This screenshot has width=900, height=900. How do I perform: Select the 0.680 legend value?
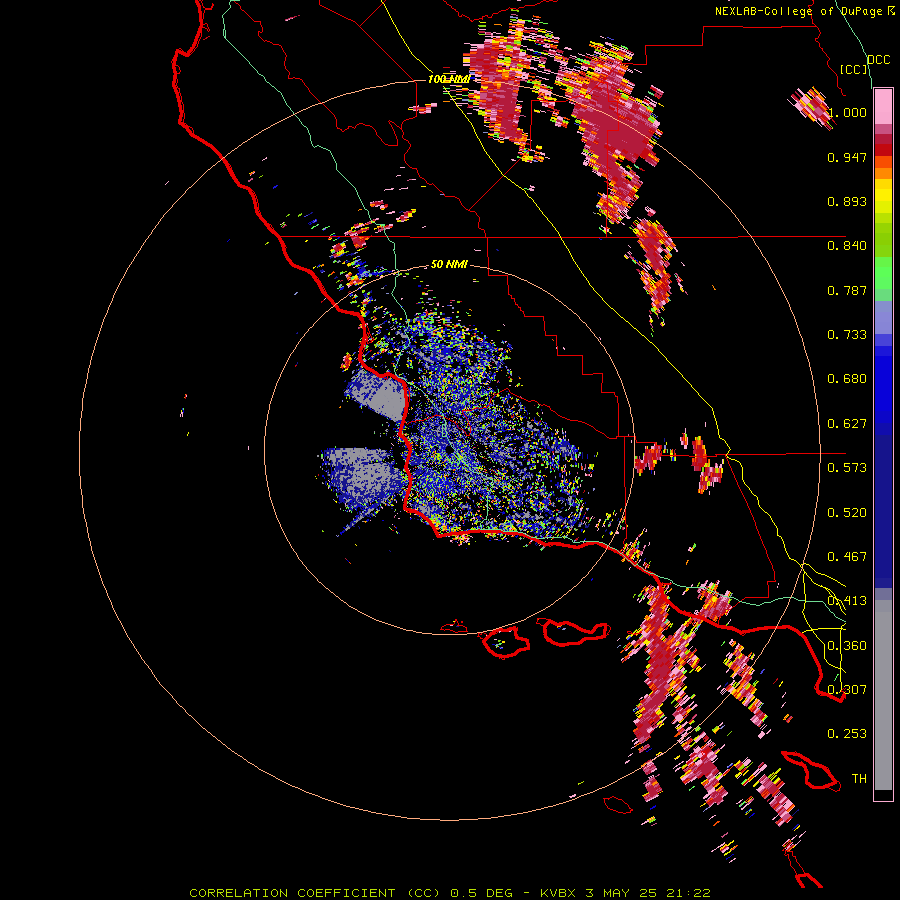click(847, 379)
